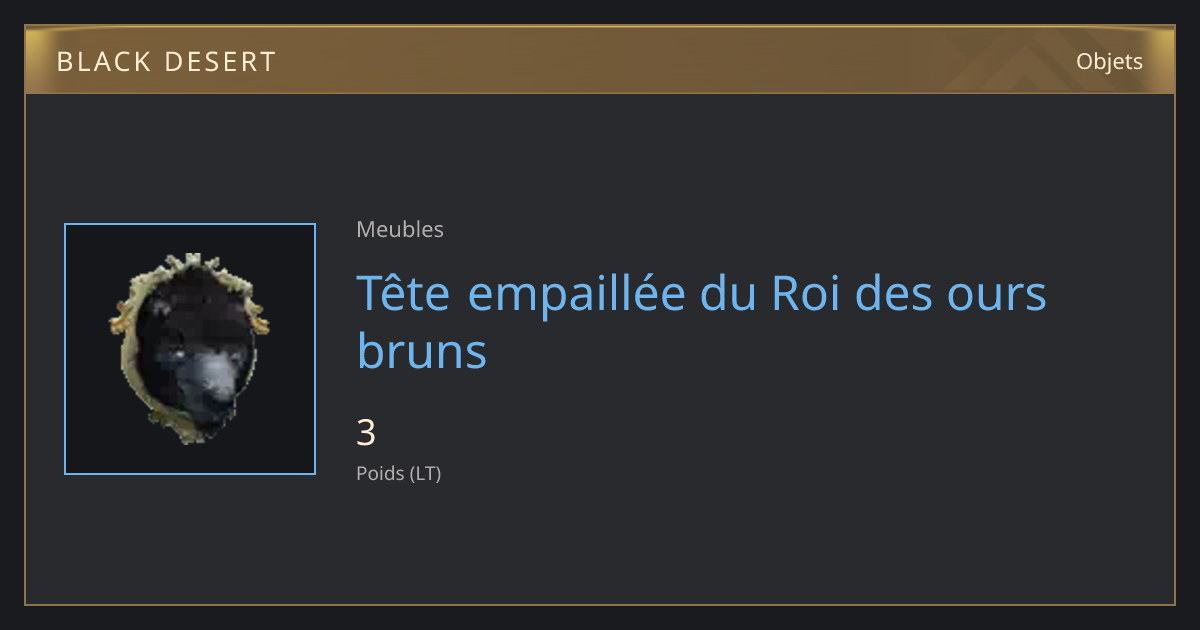Click the bear's visible eye in the icon
The height and width of the screenshot is (630, 1200).
coord(175,356)
